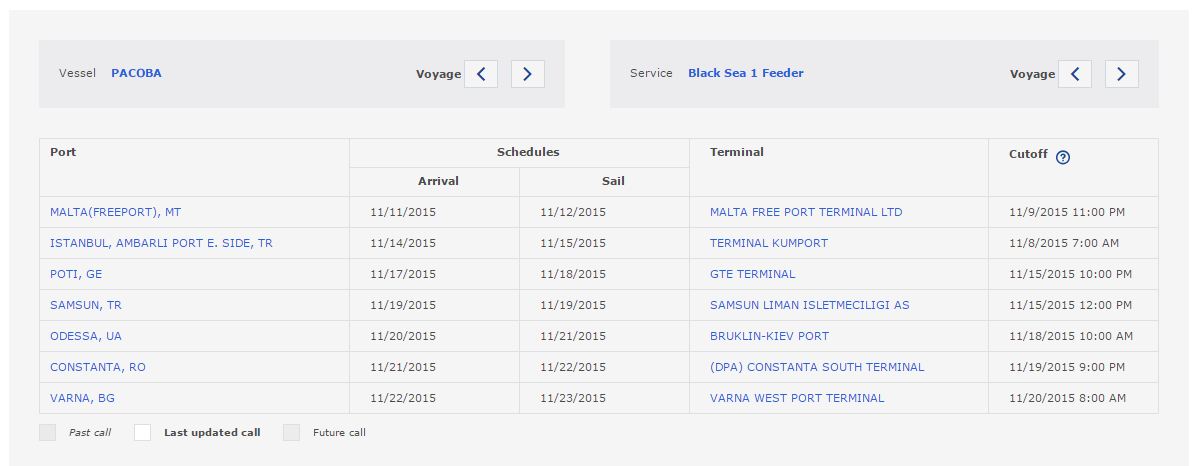Go to previous vessel voyage
Viewport: 1200px width, 466px height.
tap(481, 74)
